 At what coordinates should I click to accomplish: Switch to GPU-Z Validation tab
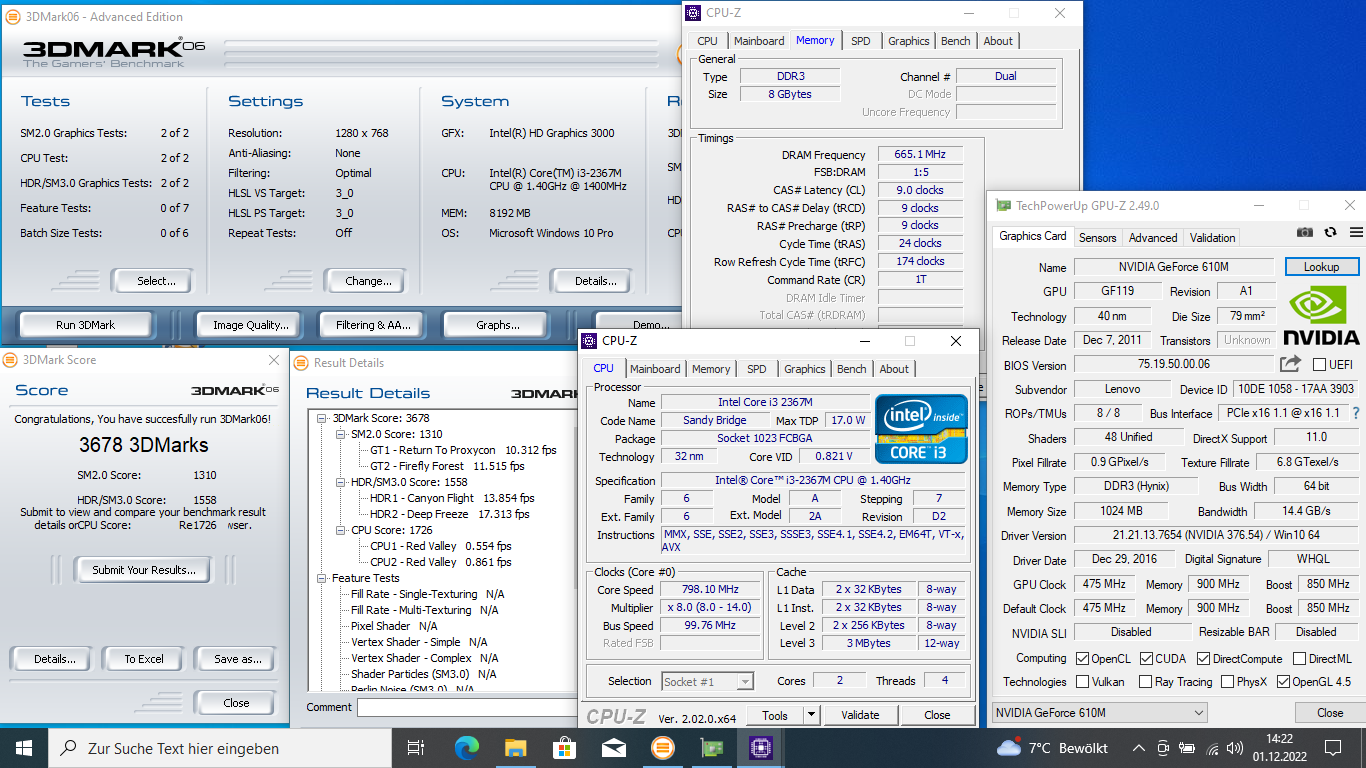click(x=1212, y=238)
